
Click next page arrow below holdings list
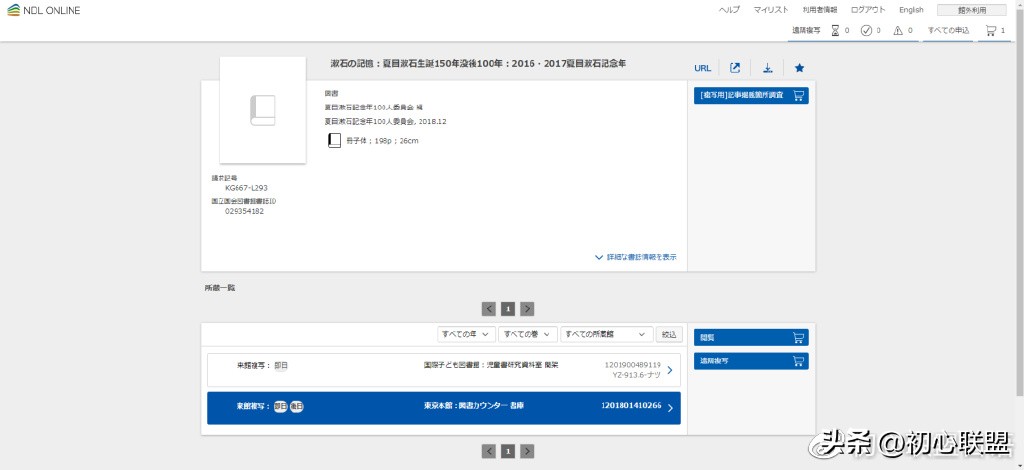[x=528, y=451]
